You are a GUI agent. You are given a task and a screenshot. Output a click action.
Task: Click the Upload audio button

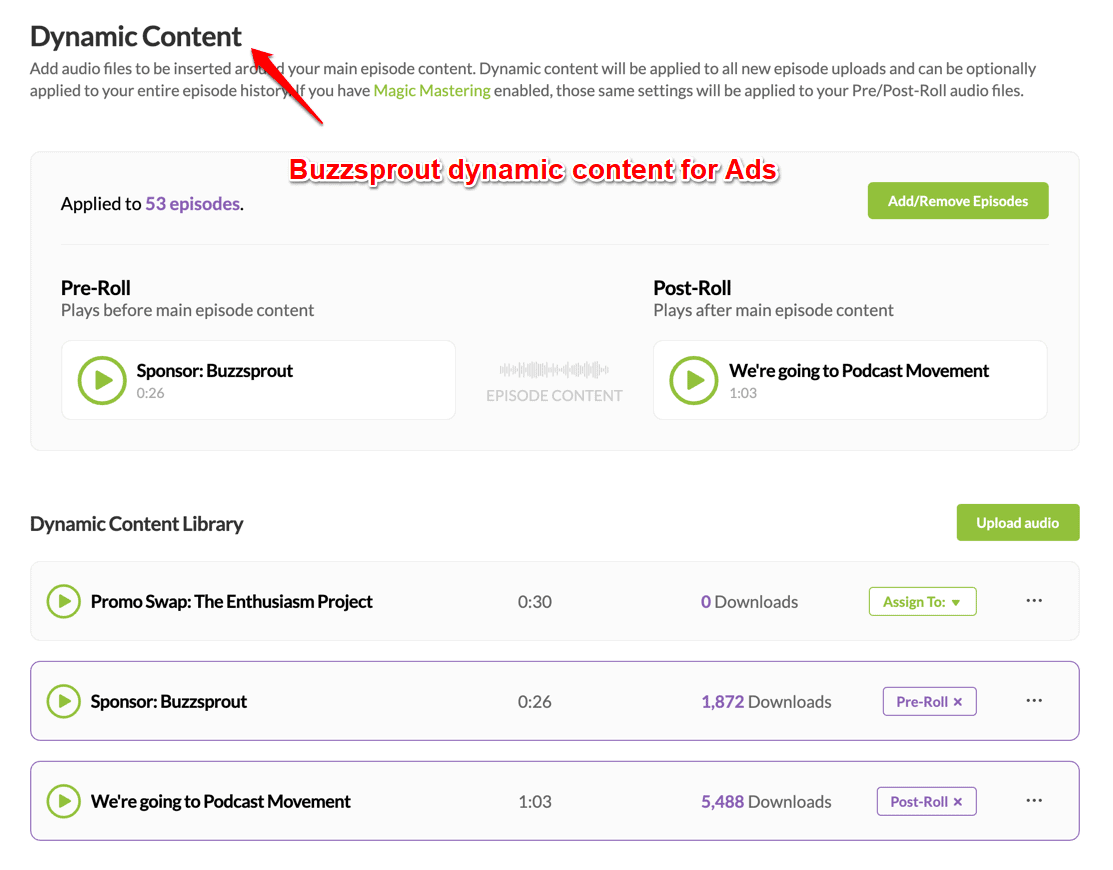tap(1018, 522)
